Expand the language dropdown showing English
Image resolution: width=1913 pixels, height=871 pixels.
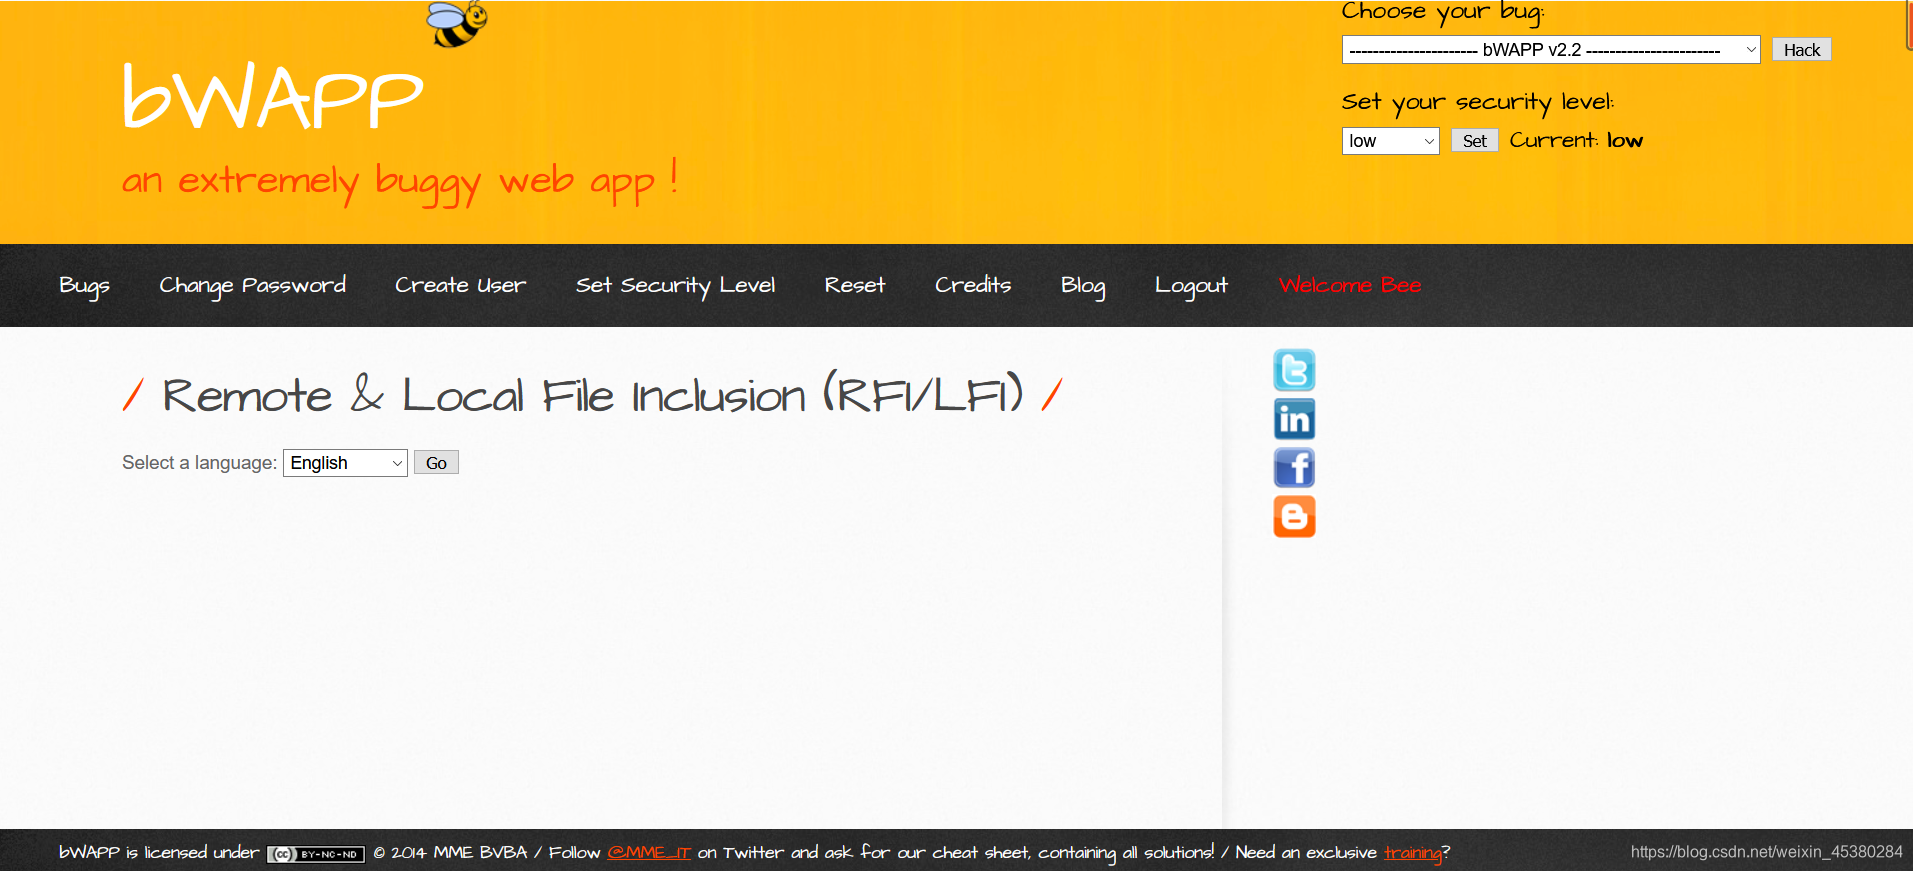tap(345, 463)
